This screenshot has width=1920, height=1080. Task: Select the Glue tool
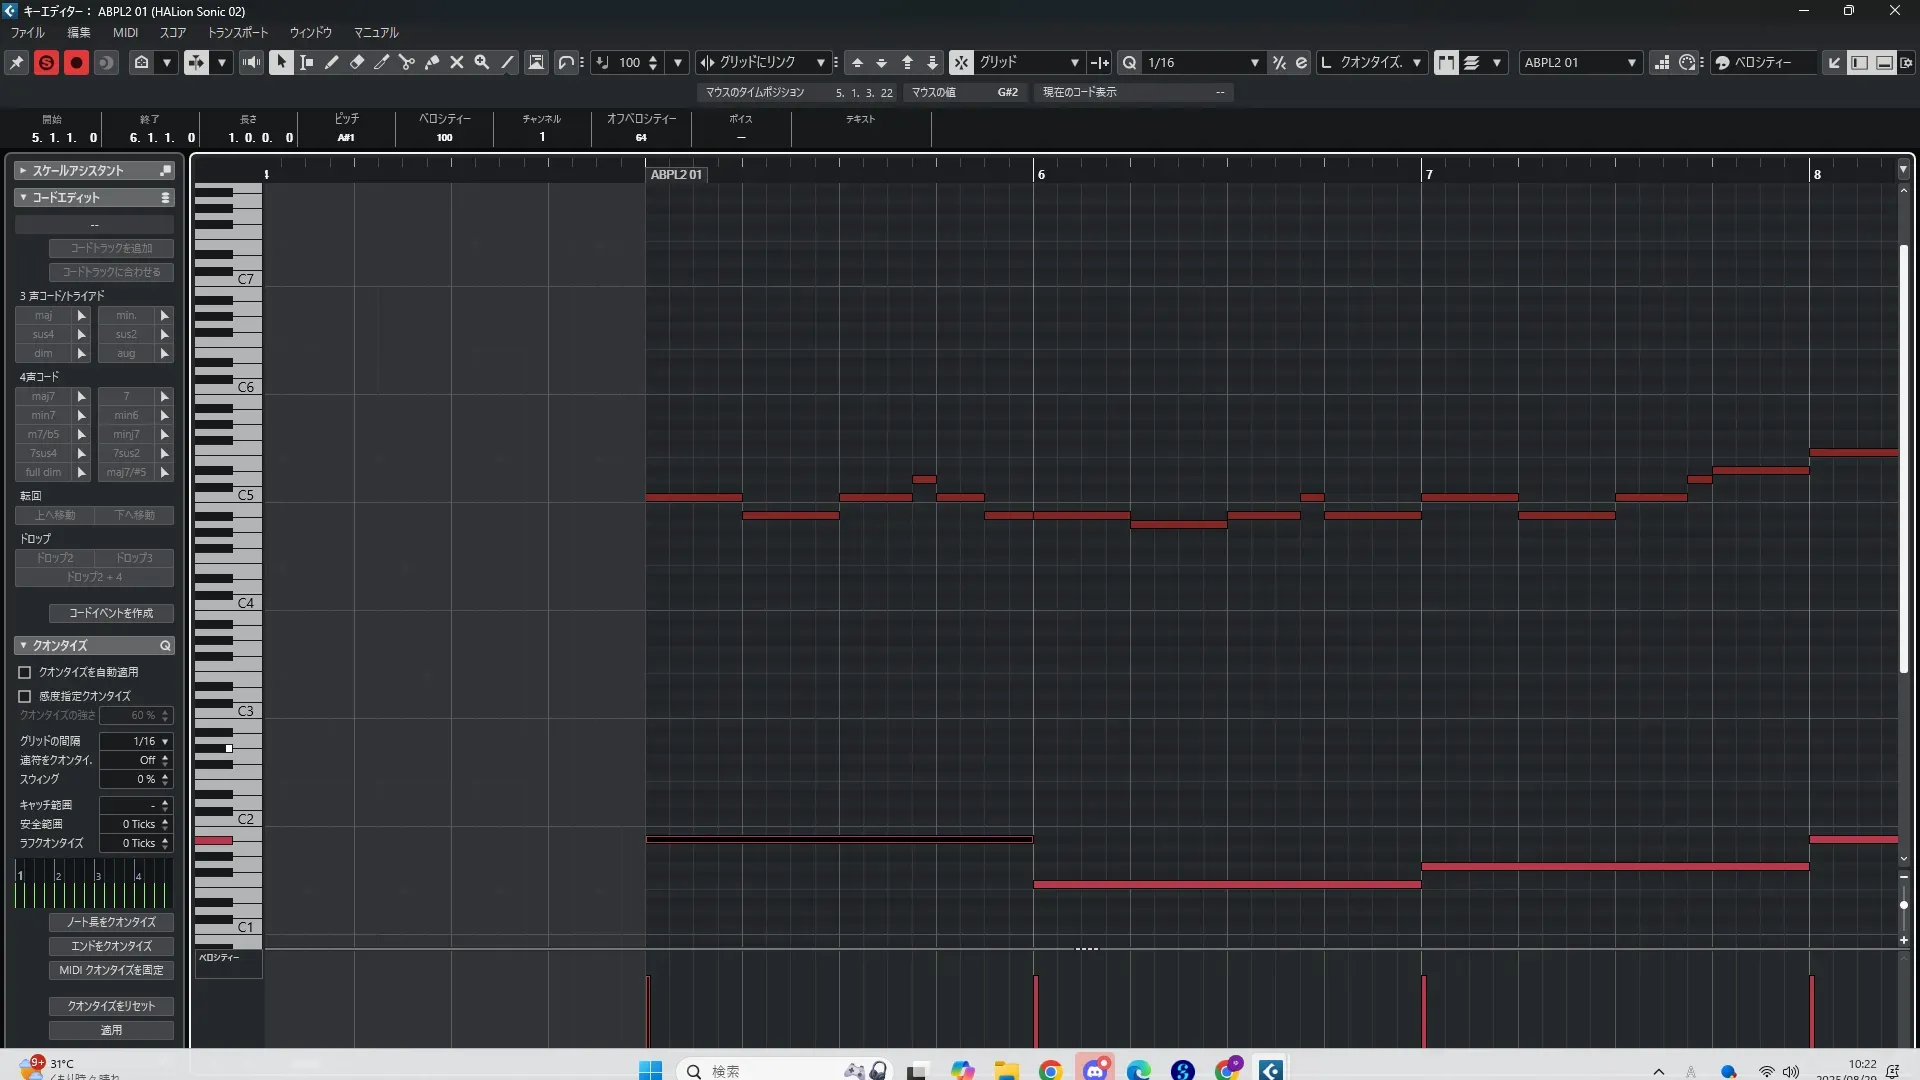[x=432, y=62]
